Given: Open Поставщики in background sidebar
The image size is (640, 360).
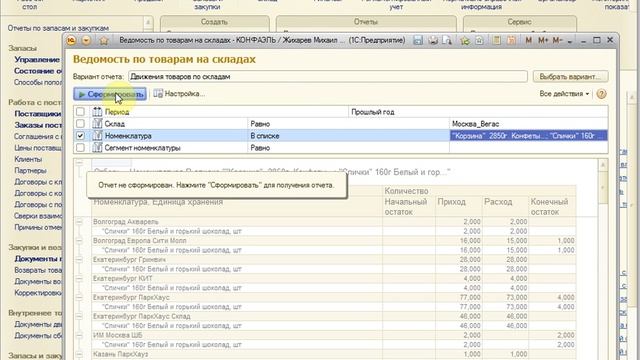Looking at the screenshot, I should pos(38,113).
